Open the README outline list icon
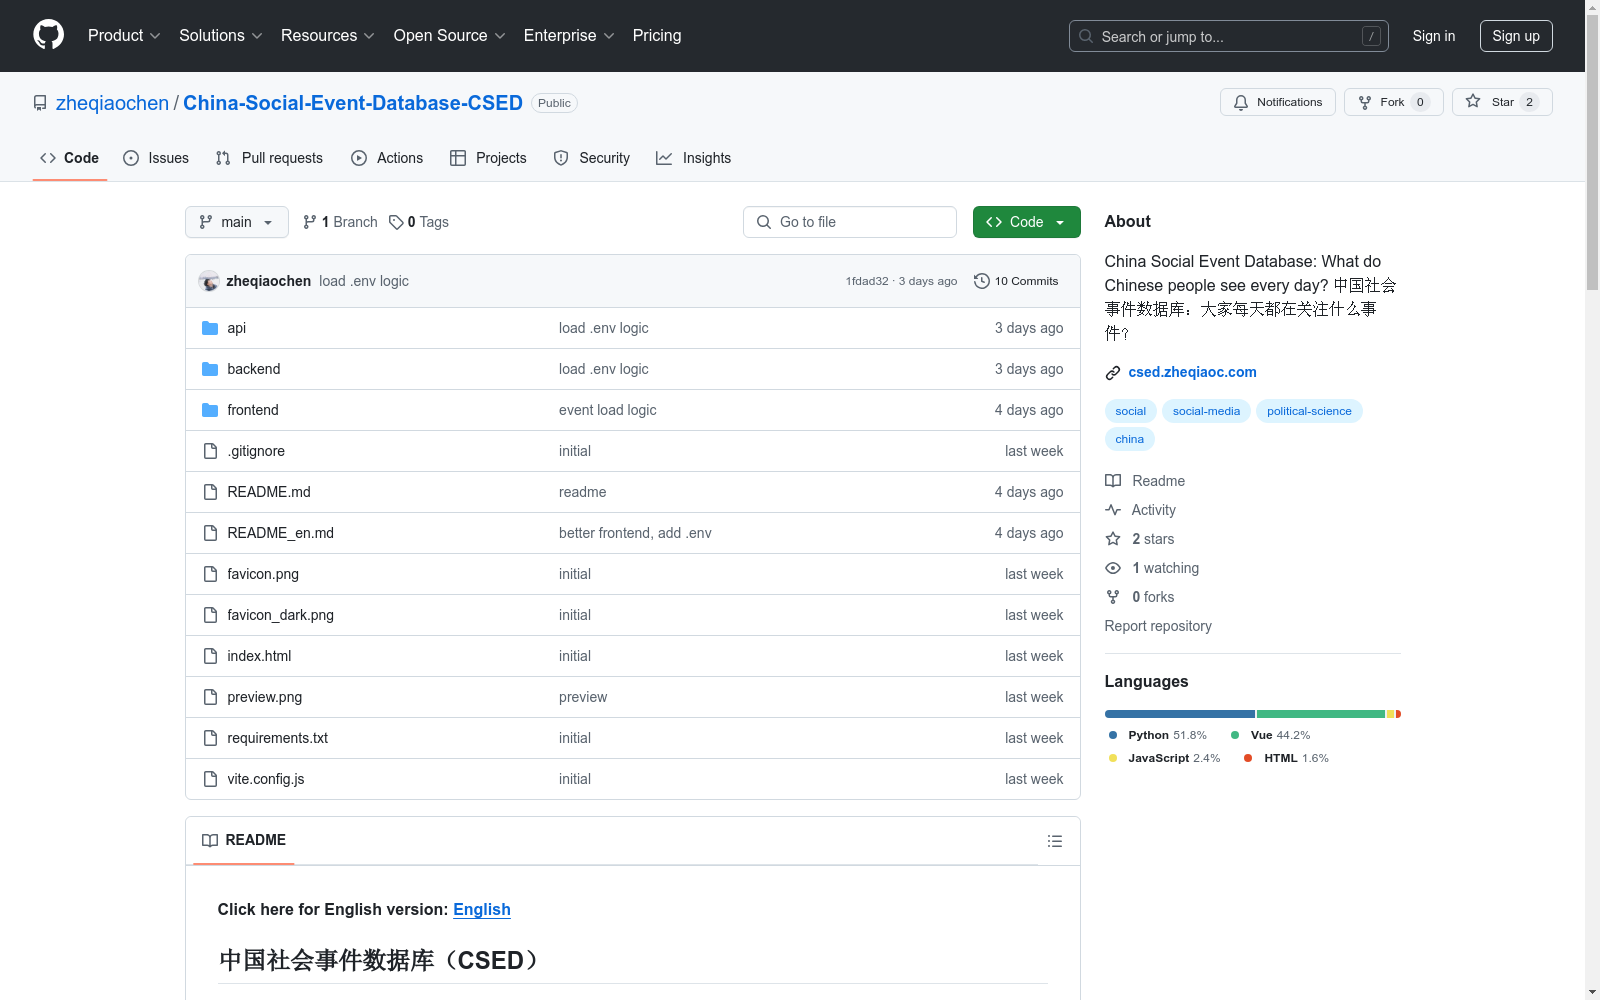The height and width of the screenshot is (1000, 1600). pyautogui.click(x=1054, y=841)
